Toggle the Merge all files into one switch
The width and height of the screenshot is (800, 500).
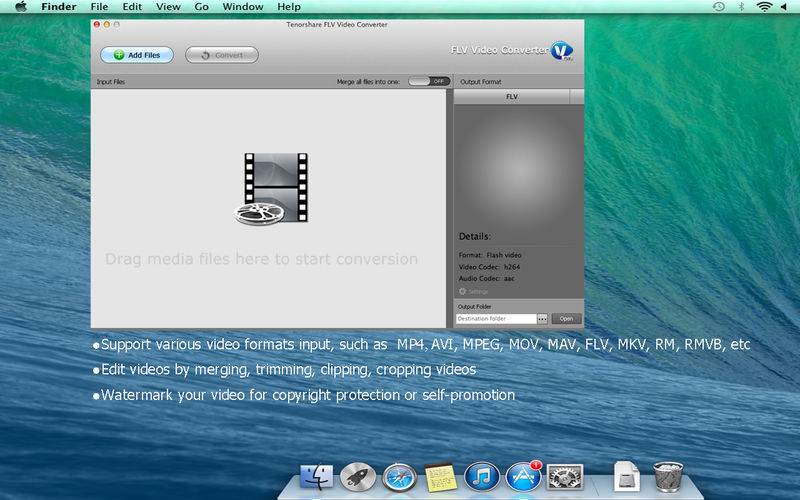(428, 81)
